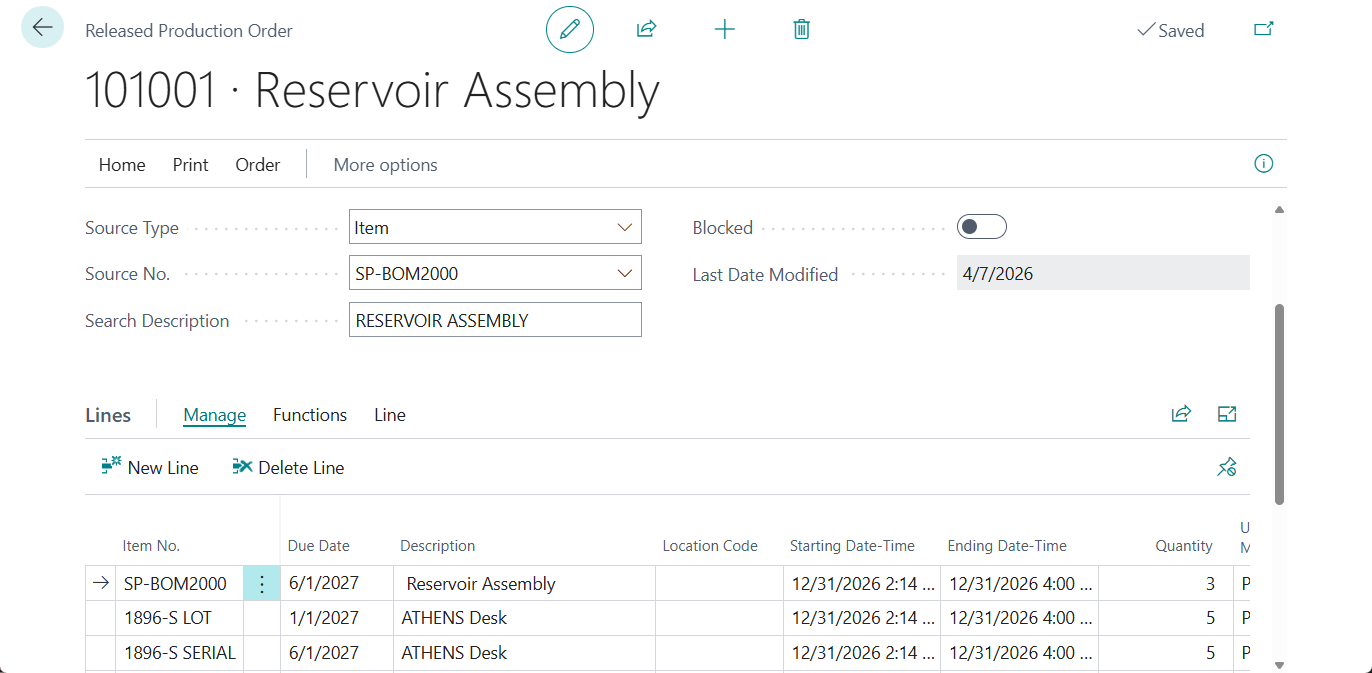1372x673 pixels.
Task: Unpin the Lines toolbar with the pin icon
Action: click(1227, 467)
